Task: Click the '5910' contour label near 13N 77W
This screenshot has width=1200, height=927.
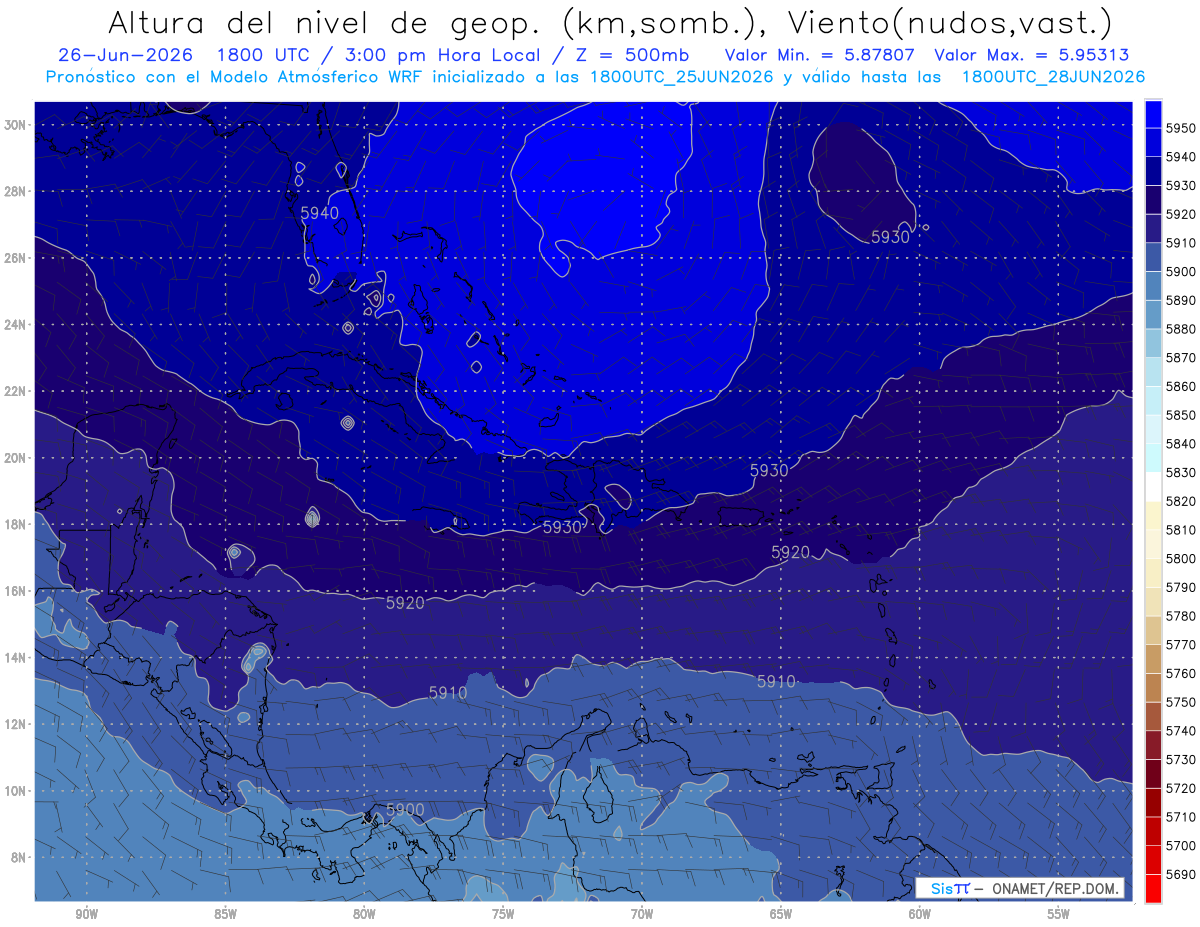Action: 448,692
